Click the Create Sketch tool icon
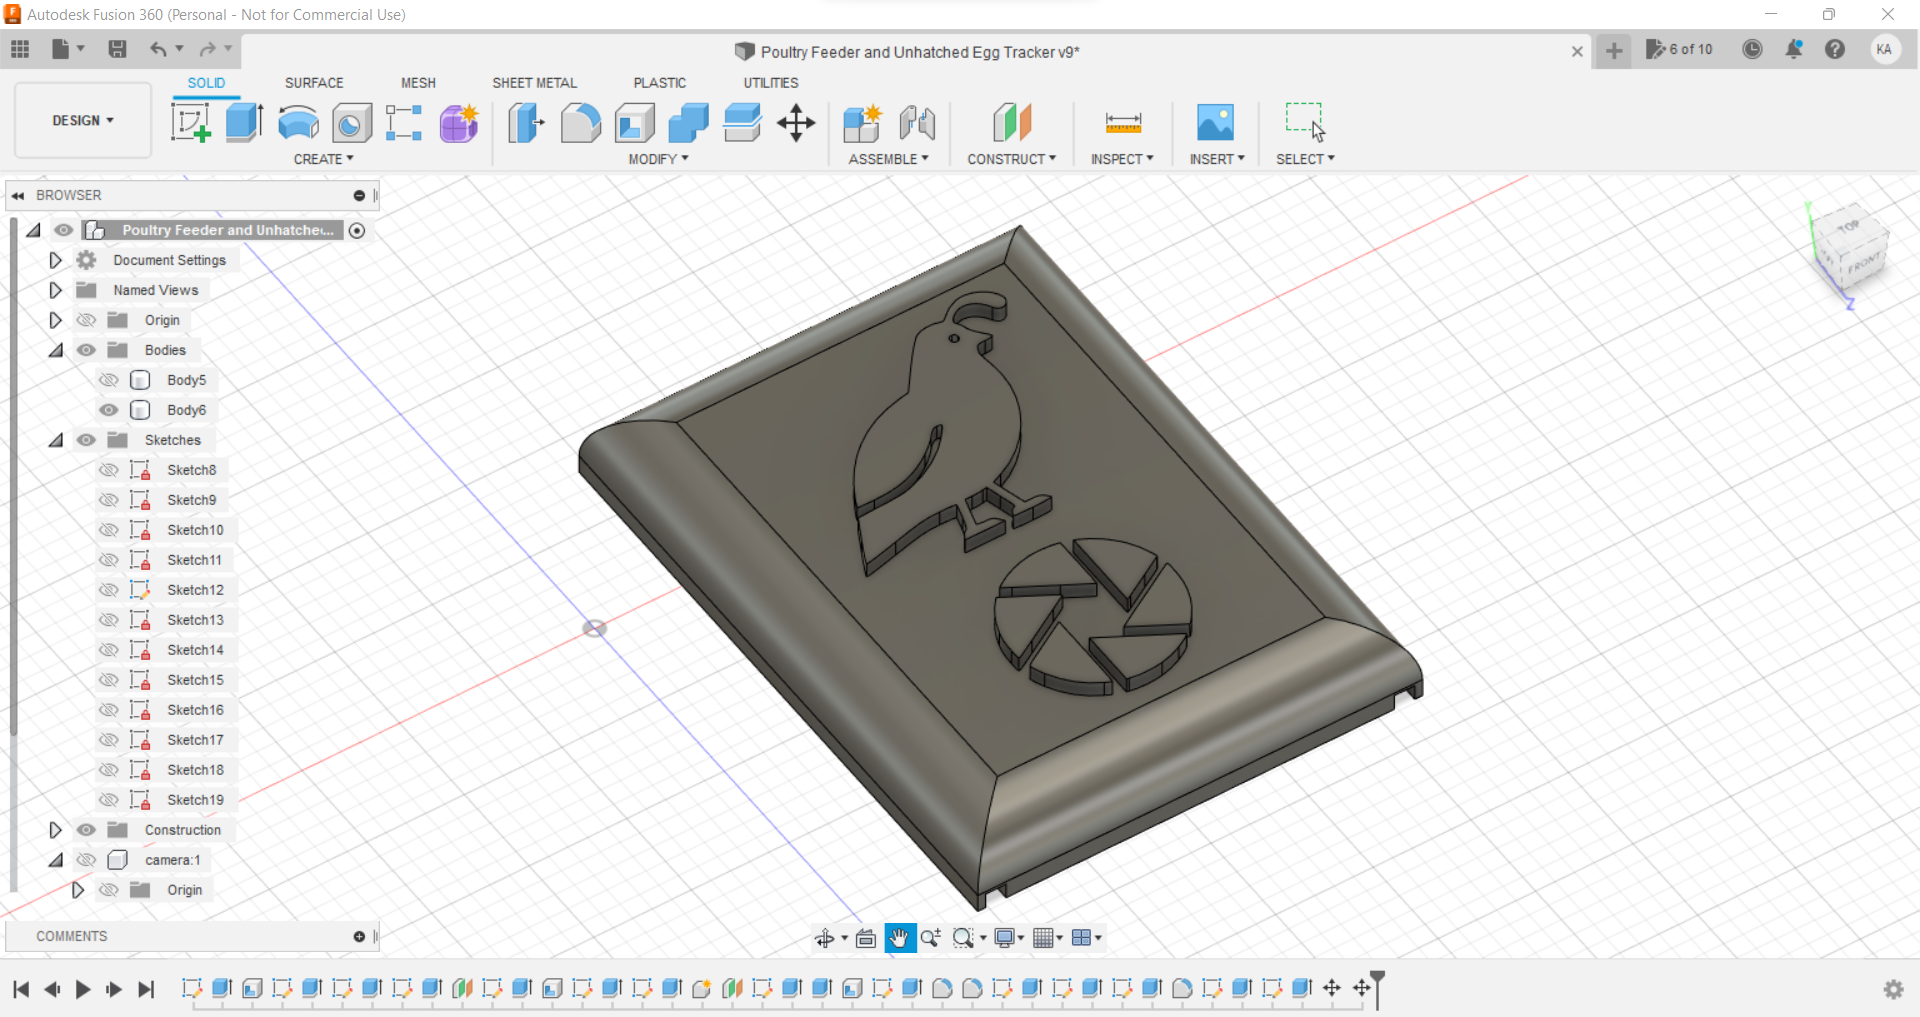The image size is (1920, 1017). (190, 123)
